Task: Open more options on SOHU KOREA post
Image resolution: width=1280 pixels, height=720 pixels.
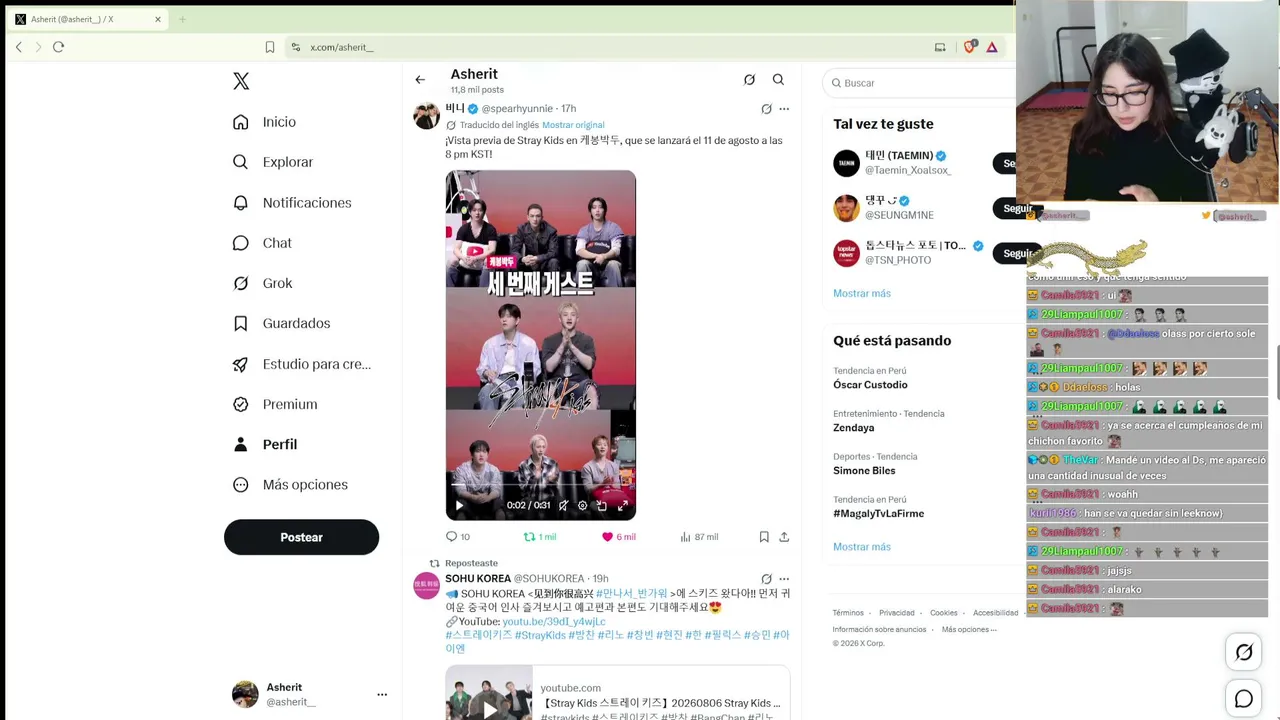Action: pos(784,579)
